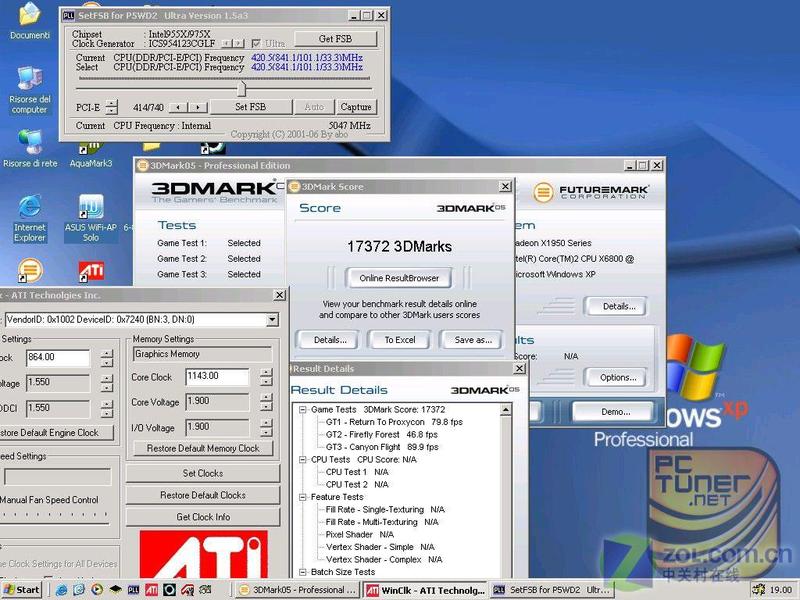Launch the AquaMark3 desktop shortcut

coord(90,155)
